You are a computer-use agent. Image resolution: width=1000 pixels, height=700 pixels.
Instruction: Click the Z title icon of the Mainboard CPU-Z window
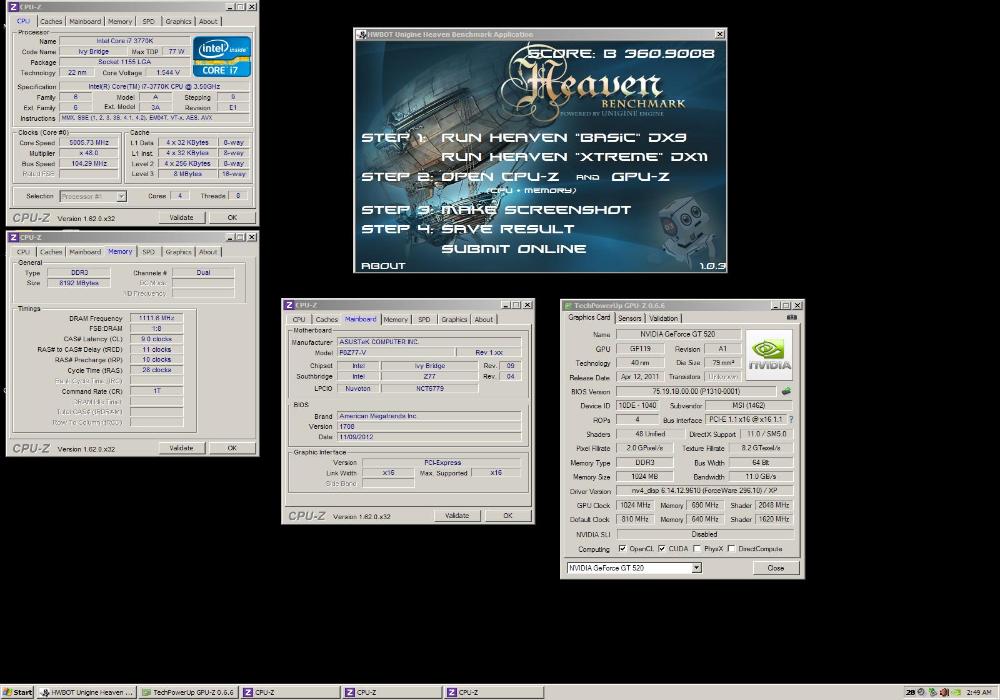coord(290,305)
